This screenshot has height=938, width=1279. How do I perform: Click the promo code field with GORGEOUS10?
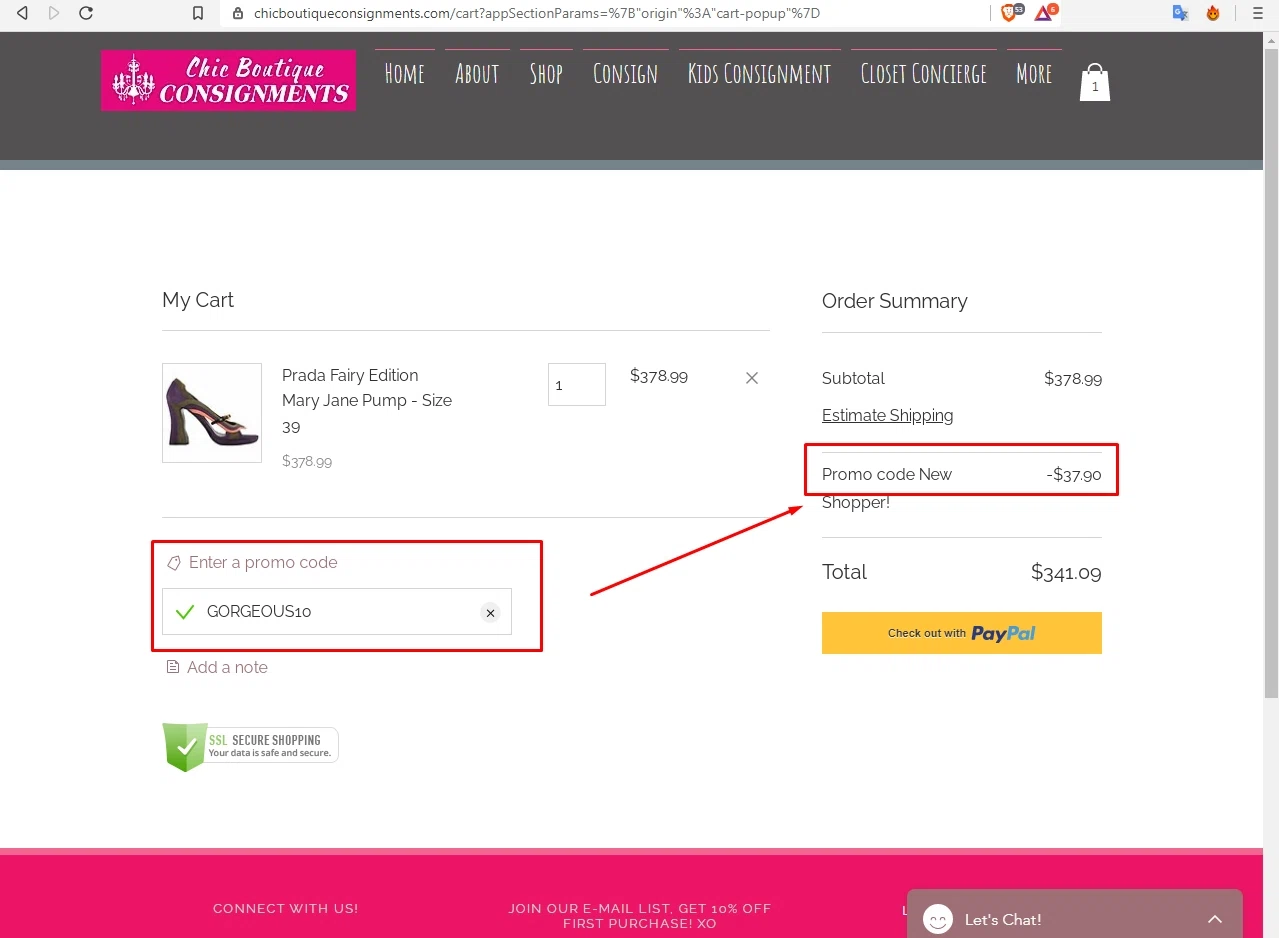(337, 611)
